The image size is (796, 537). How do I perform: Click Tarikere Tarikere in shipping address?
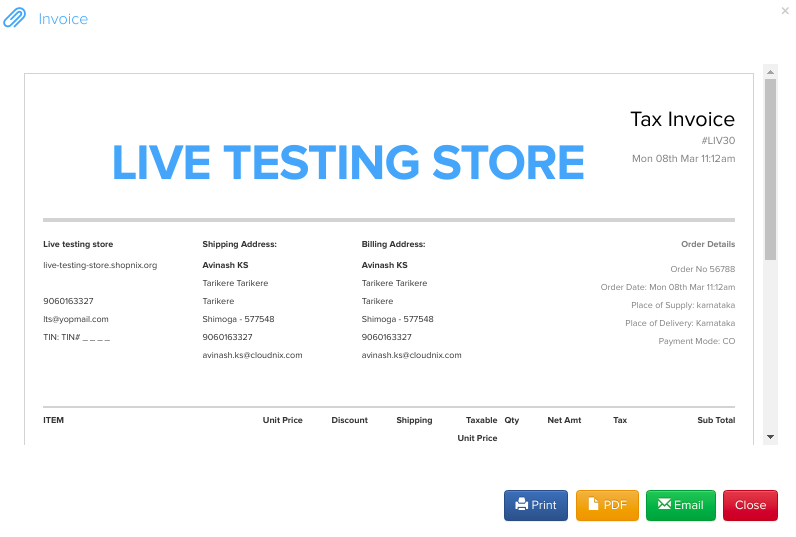tap(235, 283)
